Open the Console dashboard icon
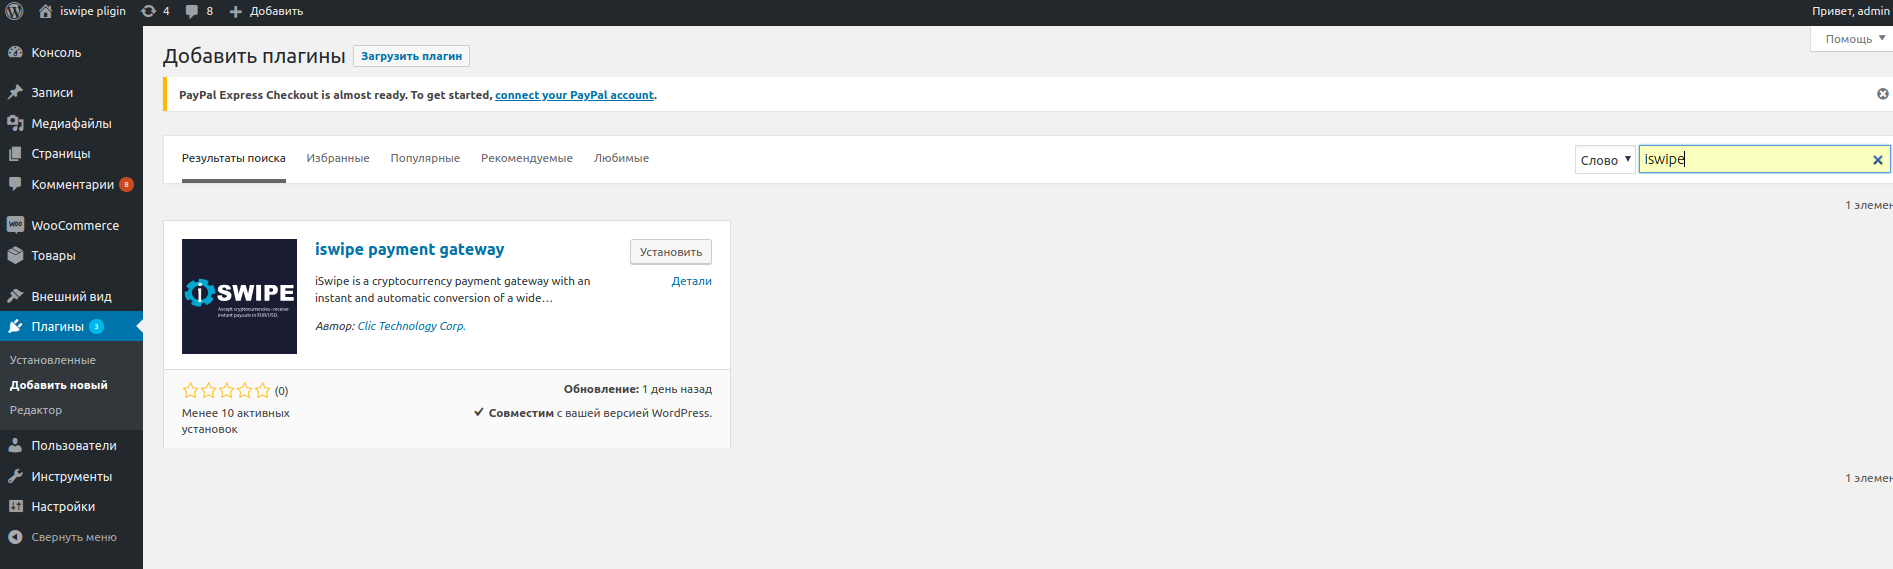Viewport: 1893px width, 569px height. pos(15,52)
